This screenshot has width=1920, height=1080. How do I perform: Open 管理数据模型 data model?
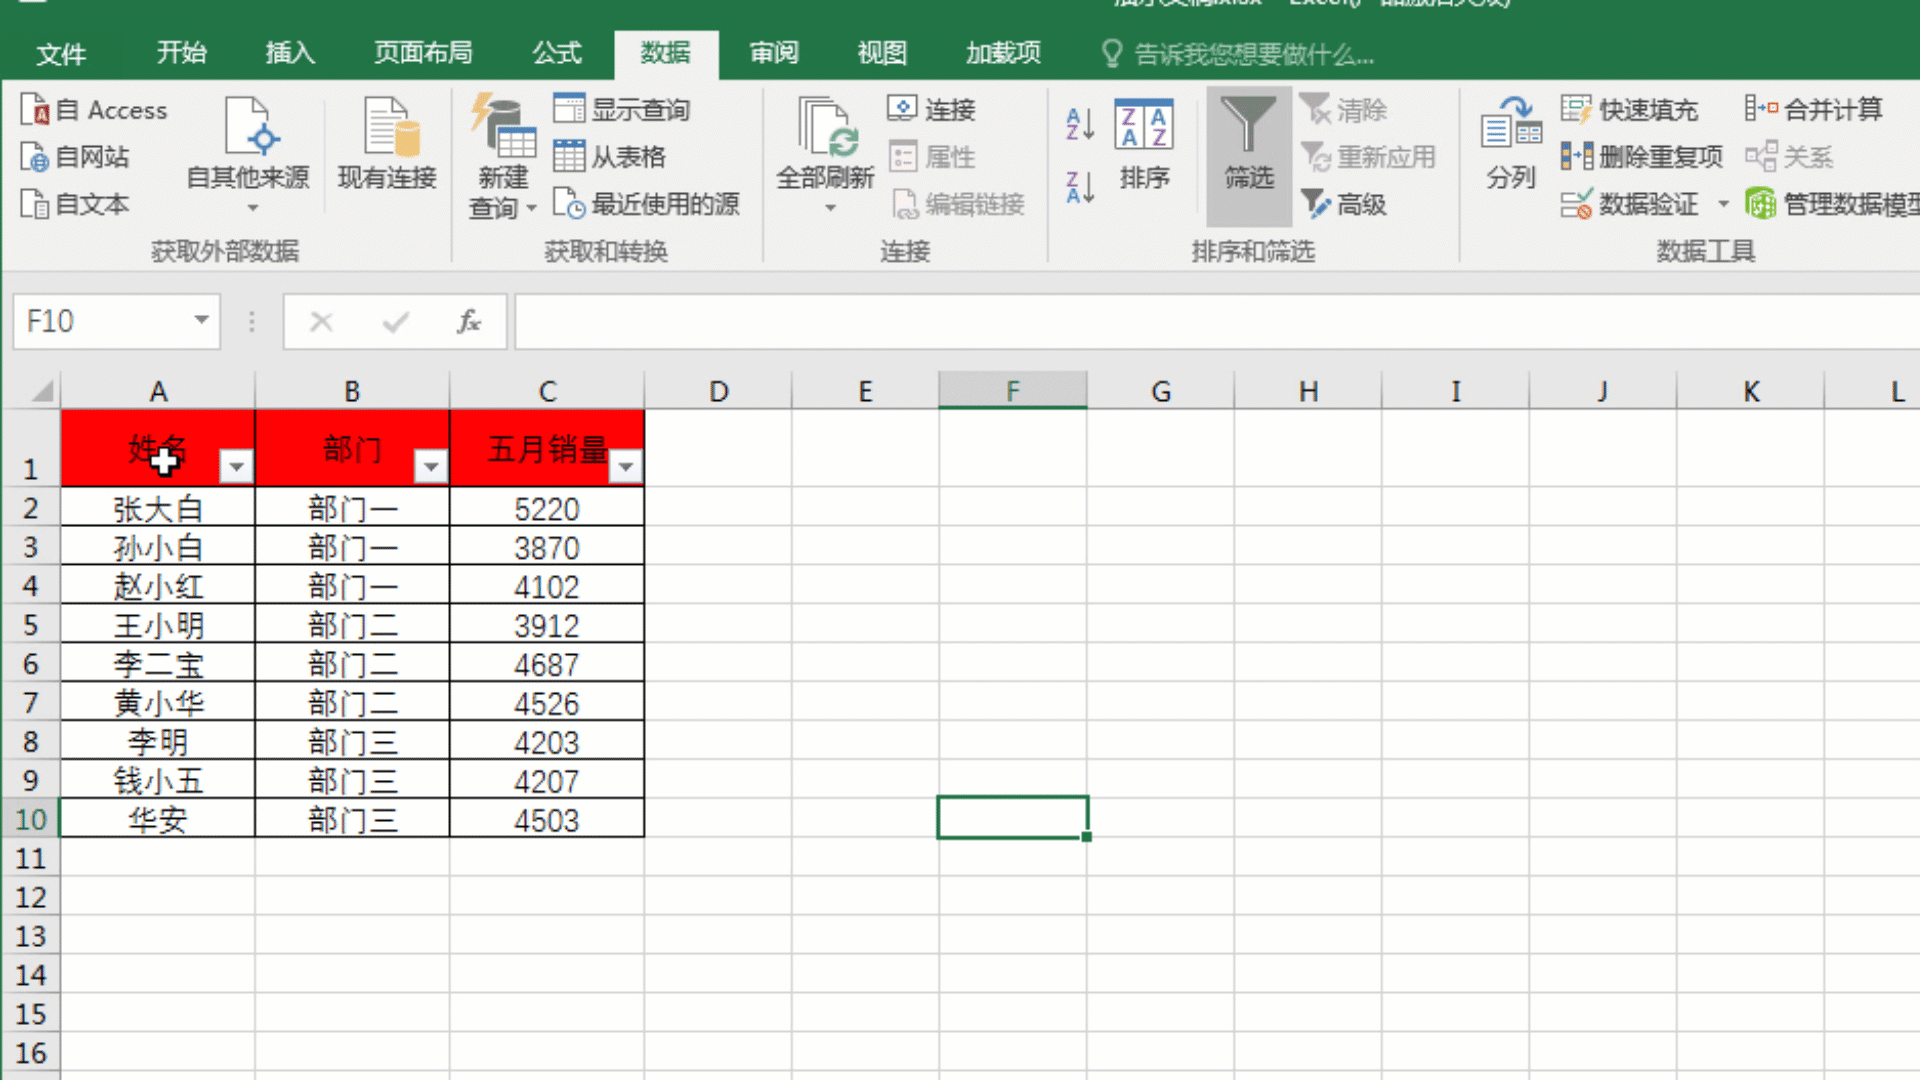click(x=1832, y=204)
